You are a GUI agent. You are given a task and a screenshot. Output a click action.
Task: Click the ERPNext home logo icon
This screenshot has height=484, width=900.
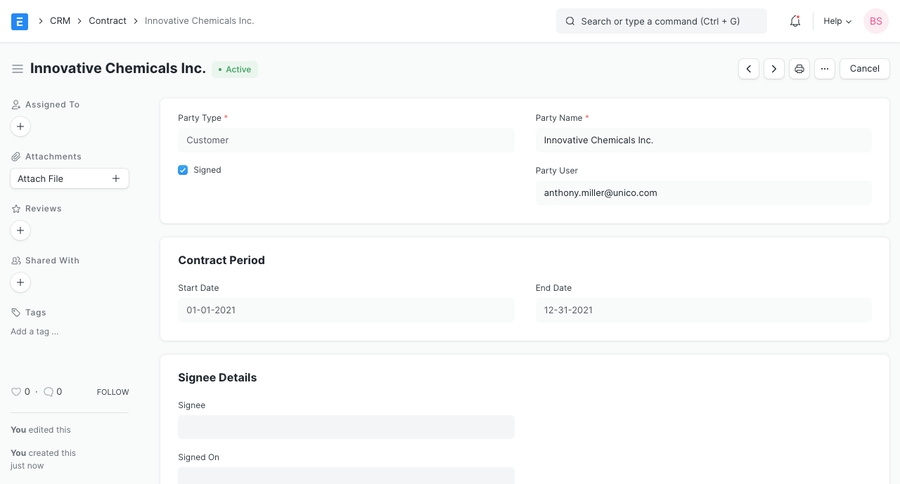click(19, 21)
